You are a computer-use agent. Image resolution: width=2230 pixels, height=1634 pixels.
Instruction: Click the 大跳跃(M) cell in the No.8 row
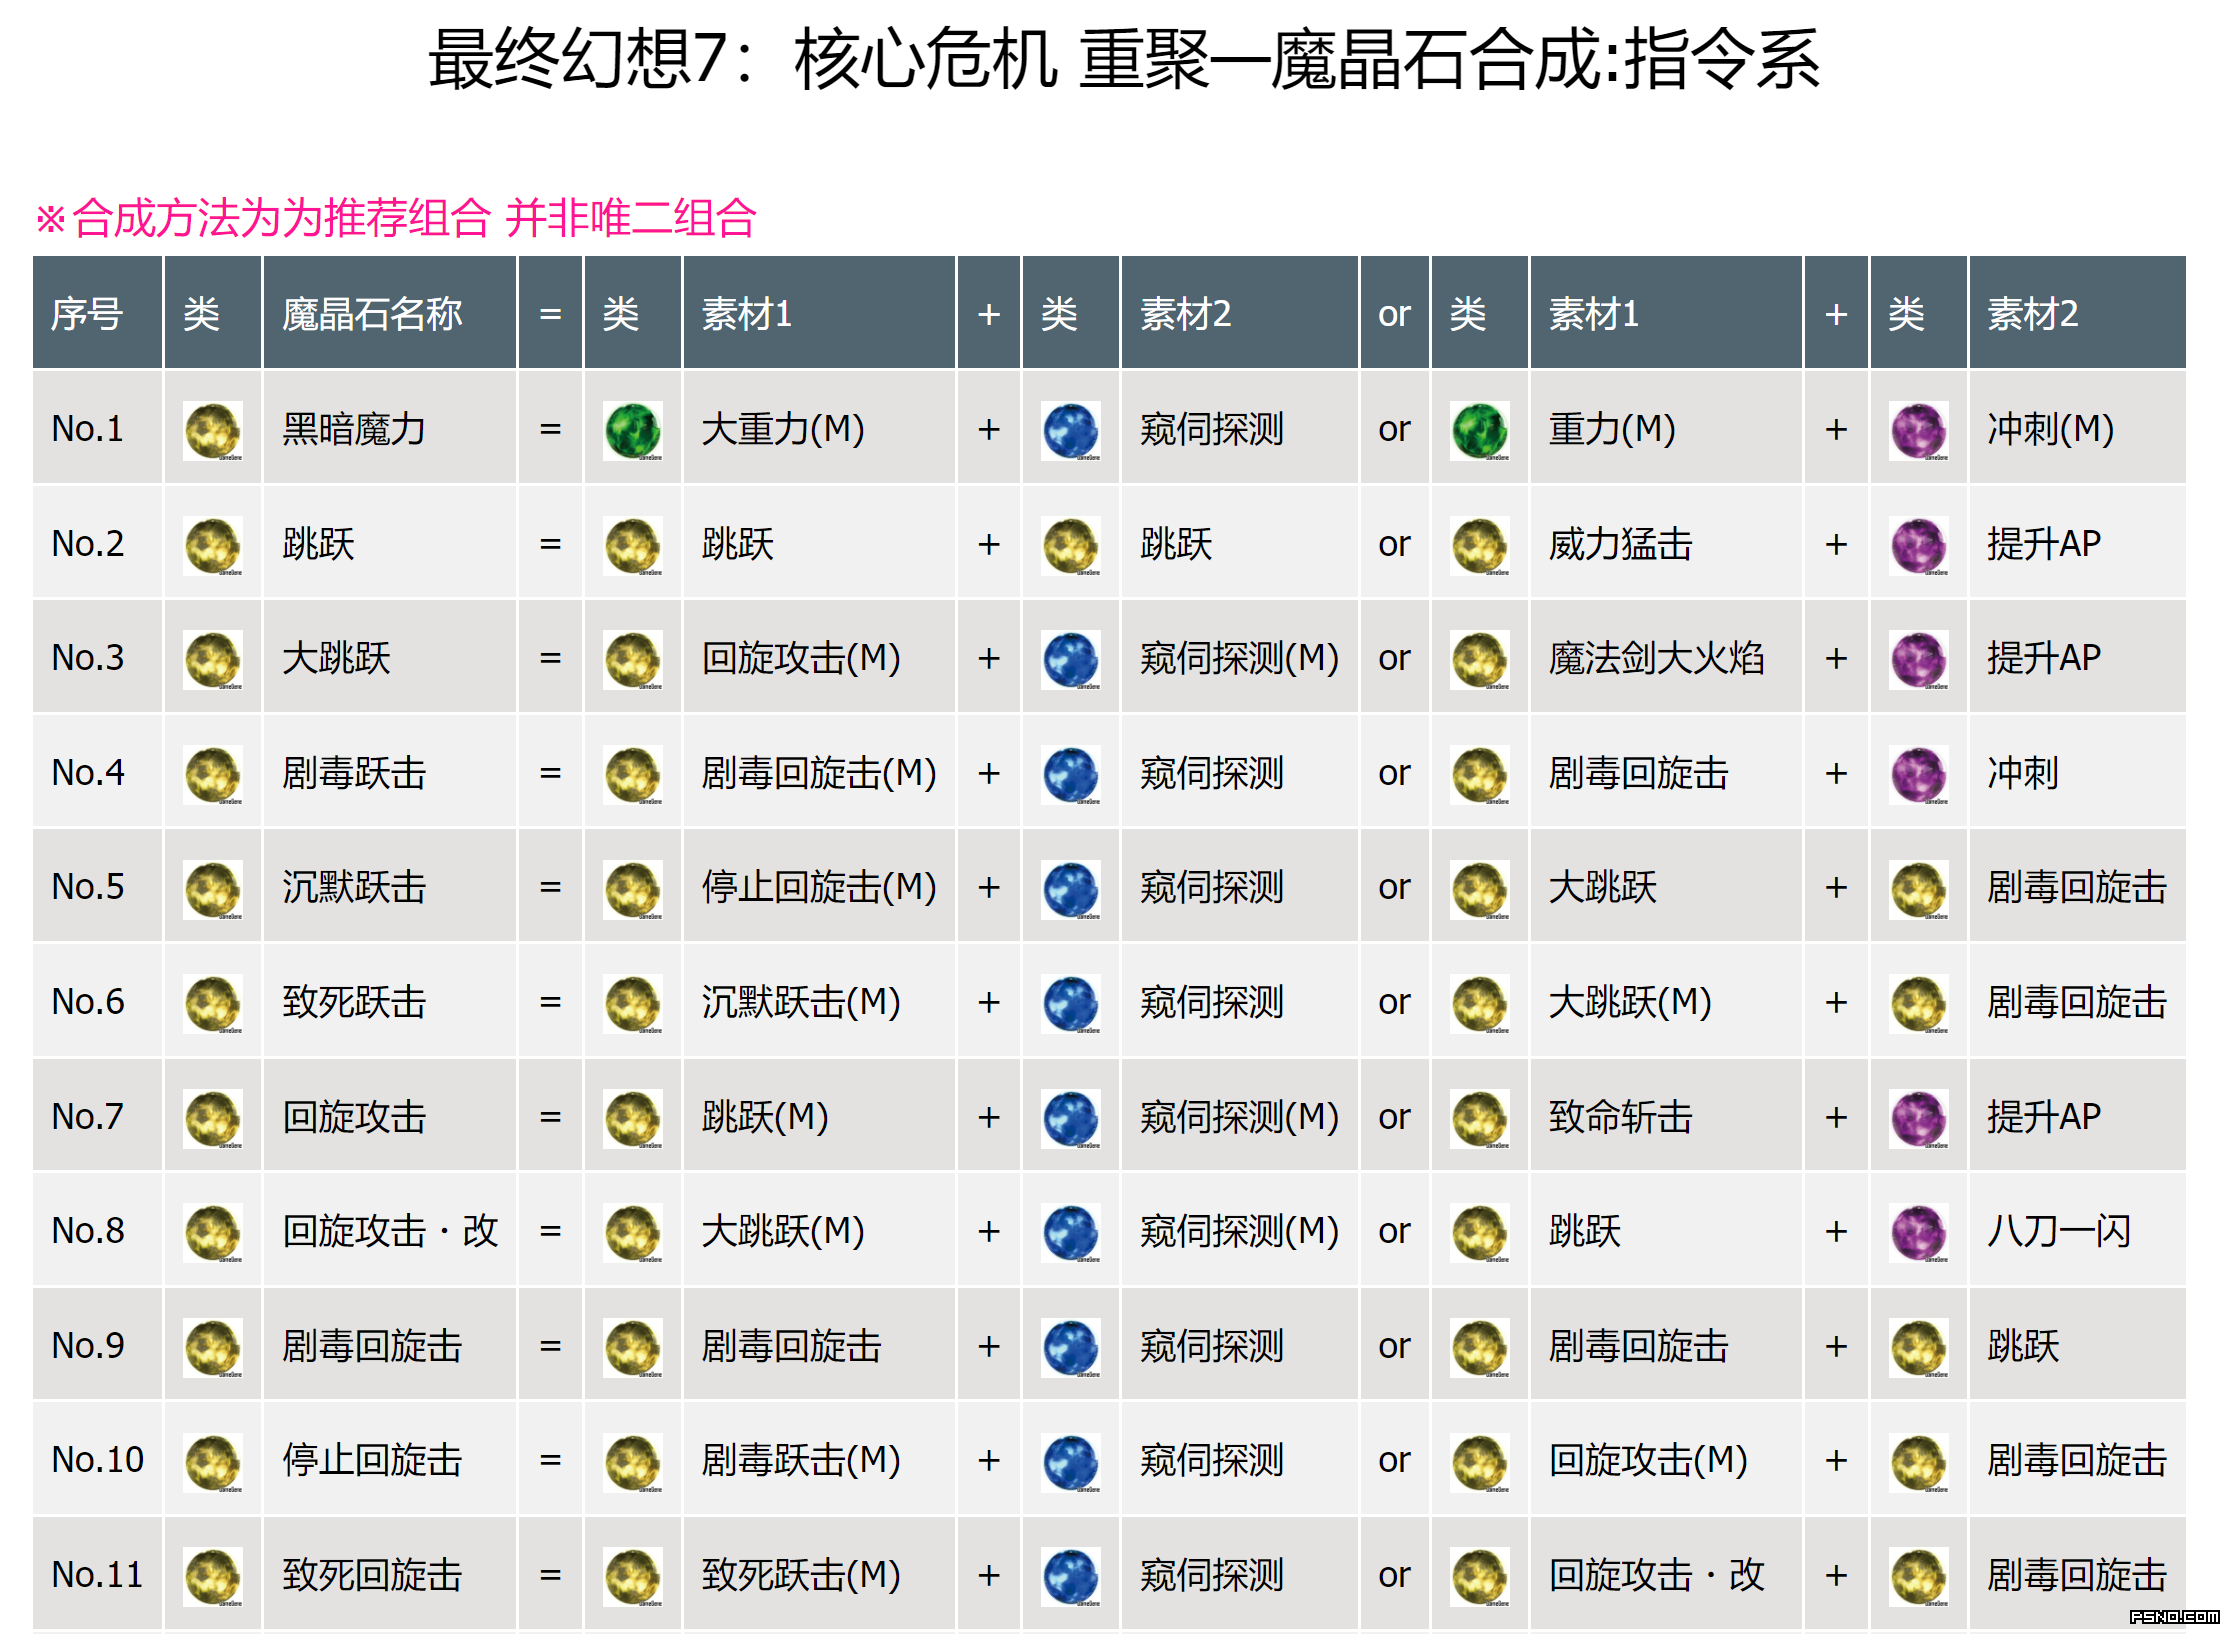[x=819, y=1230]
